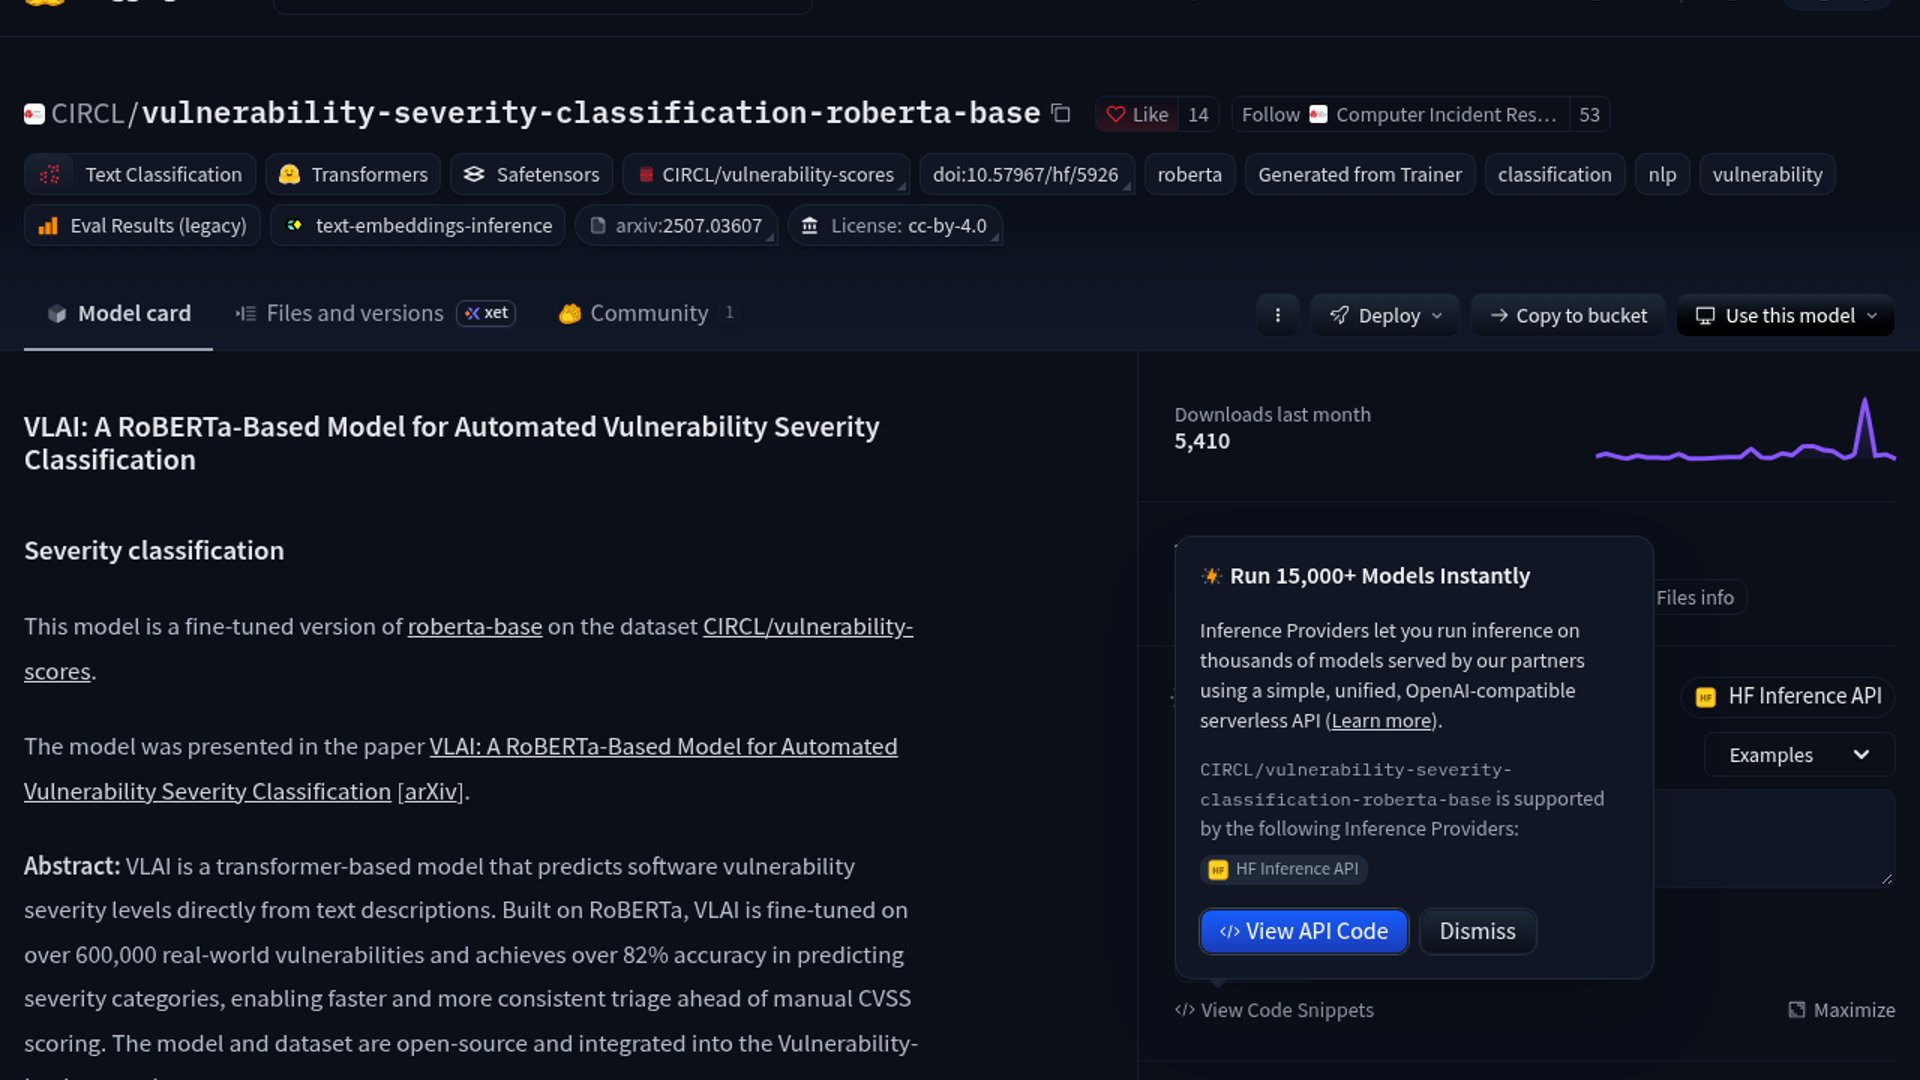
Task: Expand the Deploy dropdown
Action: (1385, 315)
